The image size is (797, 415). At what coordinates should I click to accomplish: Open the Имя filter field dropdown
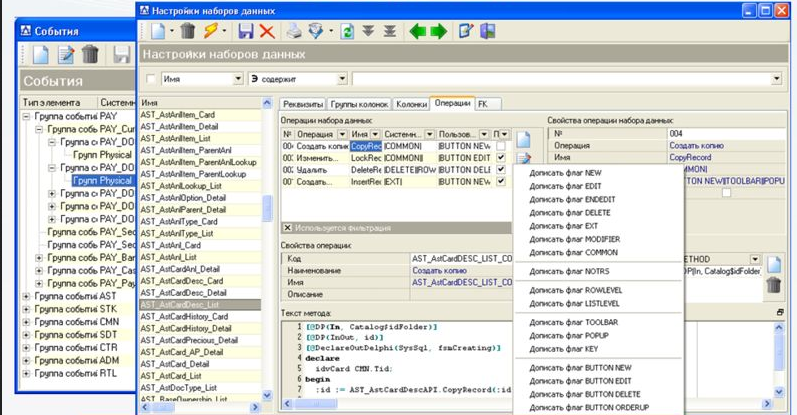click(x=238, y=79)
